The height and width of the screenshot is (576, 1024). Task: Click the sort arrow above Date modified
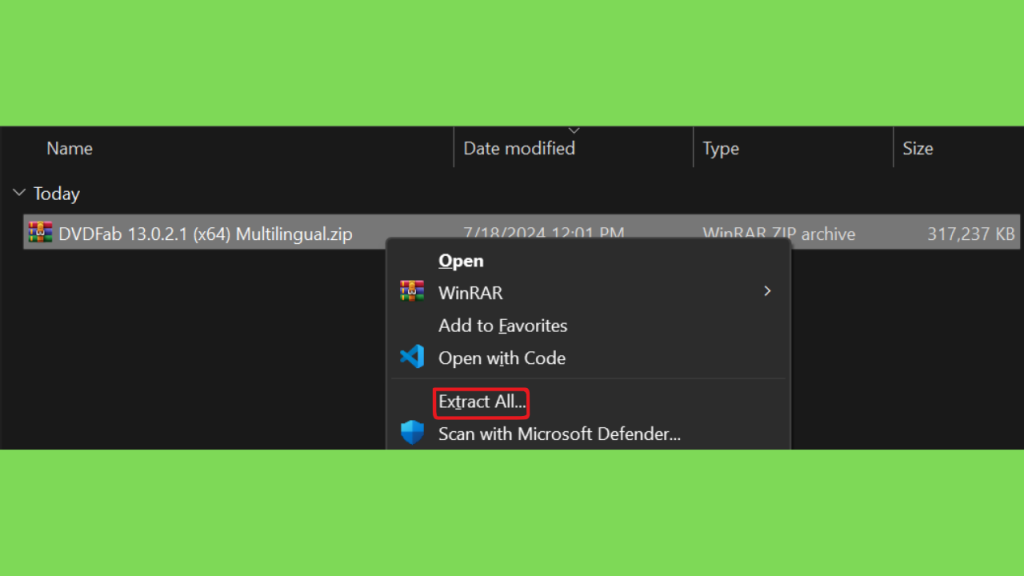[573, 131]
